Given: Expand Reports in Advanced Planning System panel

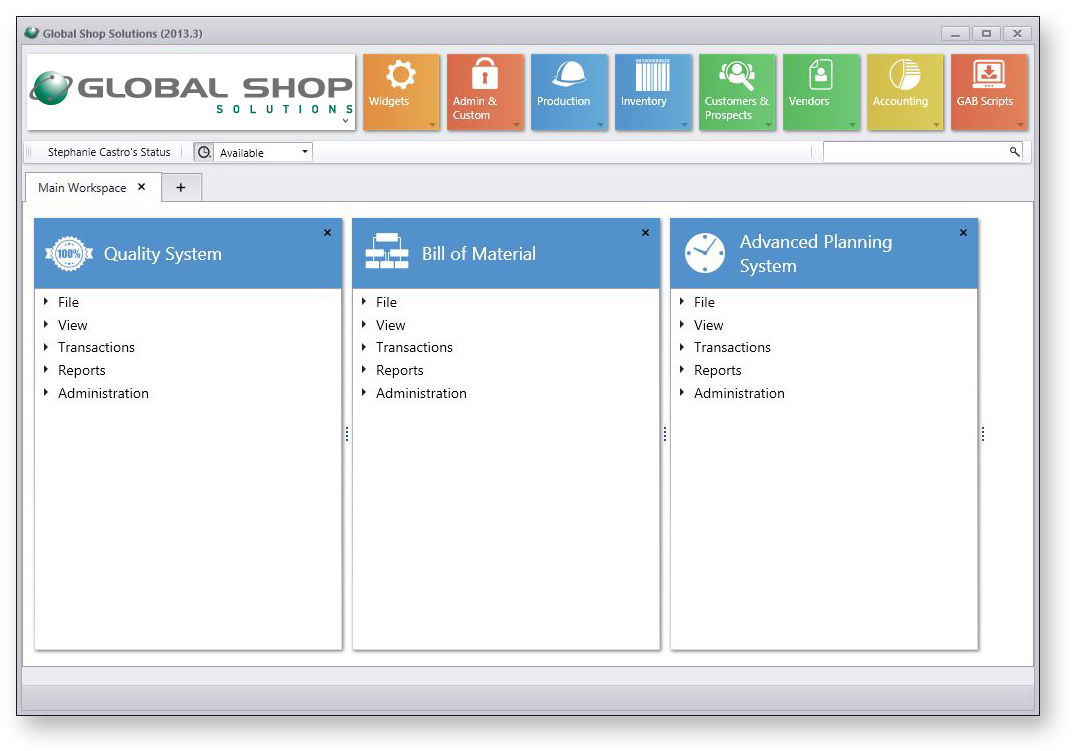Looking at the screenshot, I should click(717, 371).
